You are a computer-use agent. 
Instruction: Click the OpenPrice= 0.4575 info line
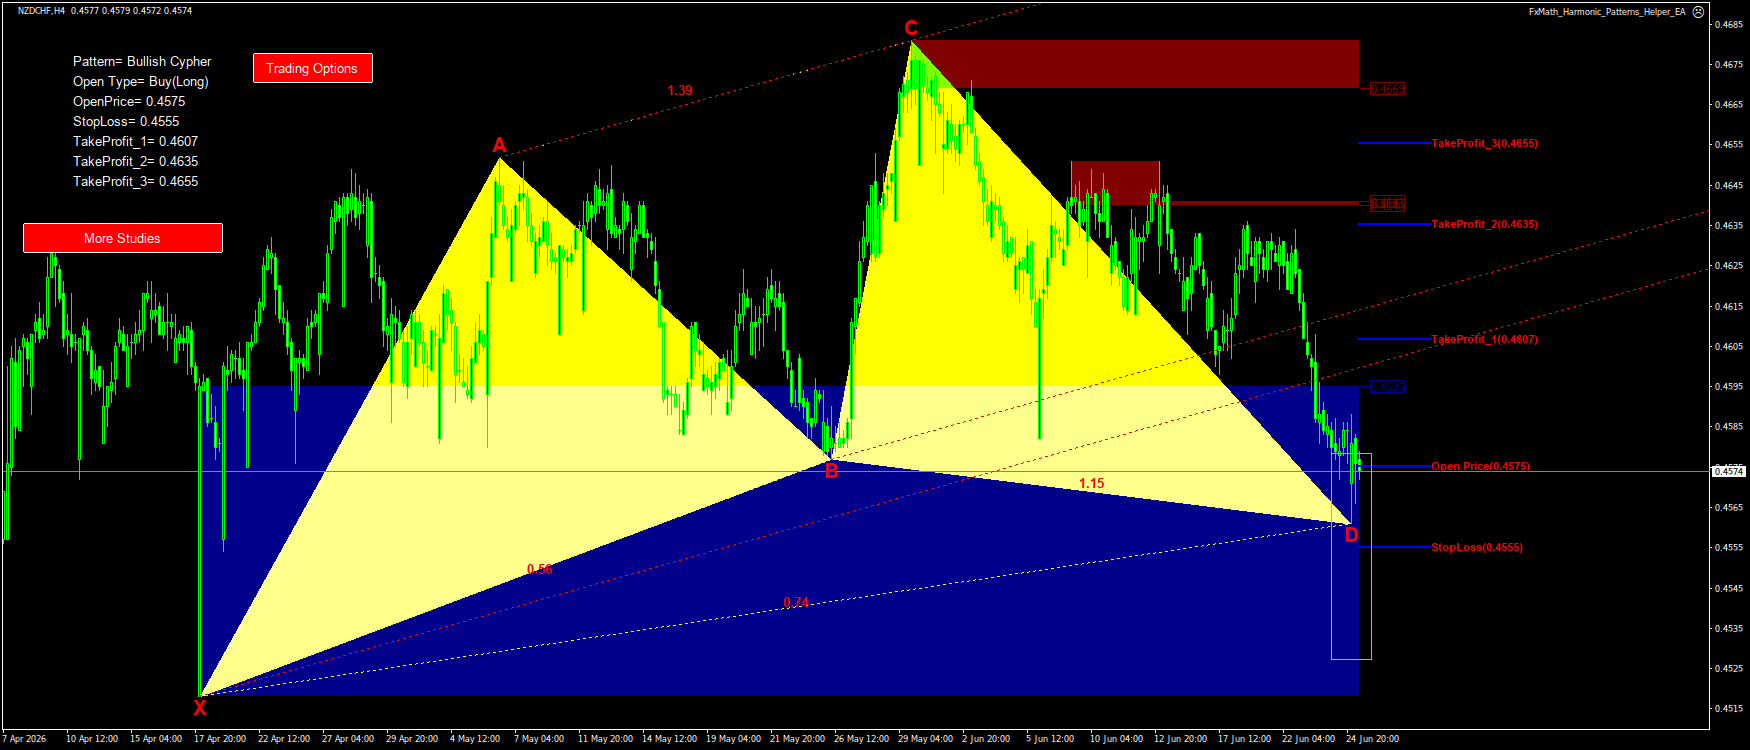[129, 101]
